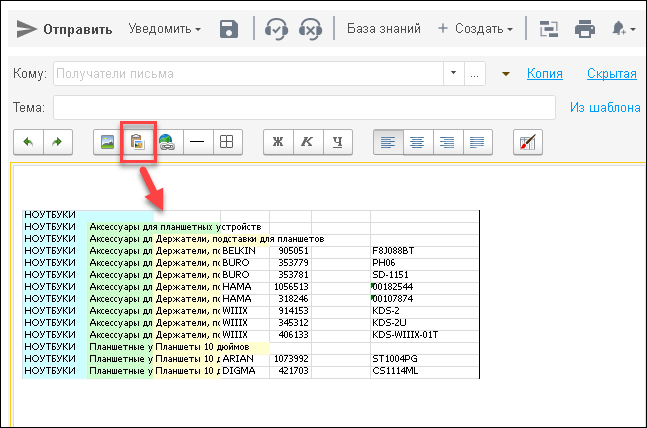Click the Планшеты 10 дюймов cell

[x=202, y=347]
